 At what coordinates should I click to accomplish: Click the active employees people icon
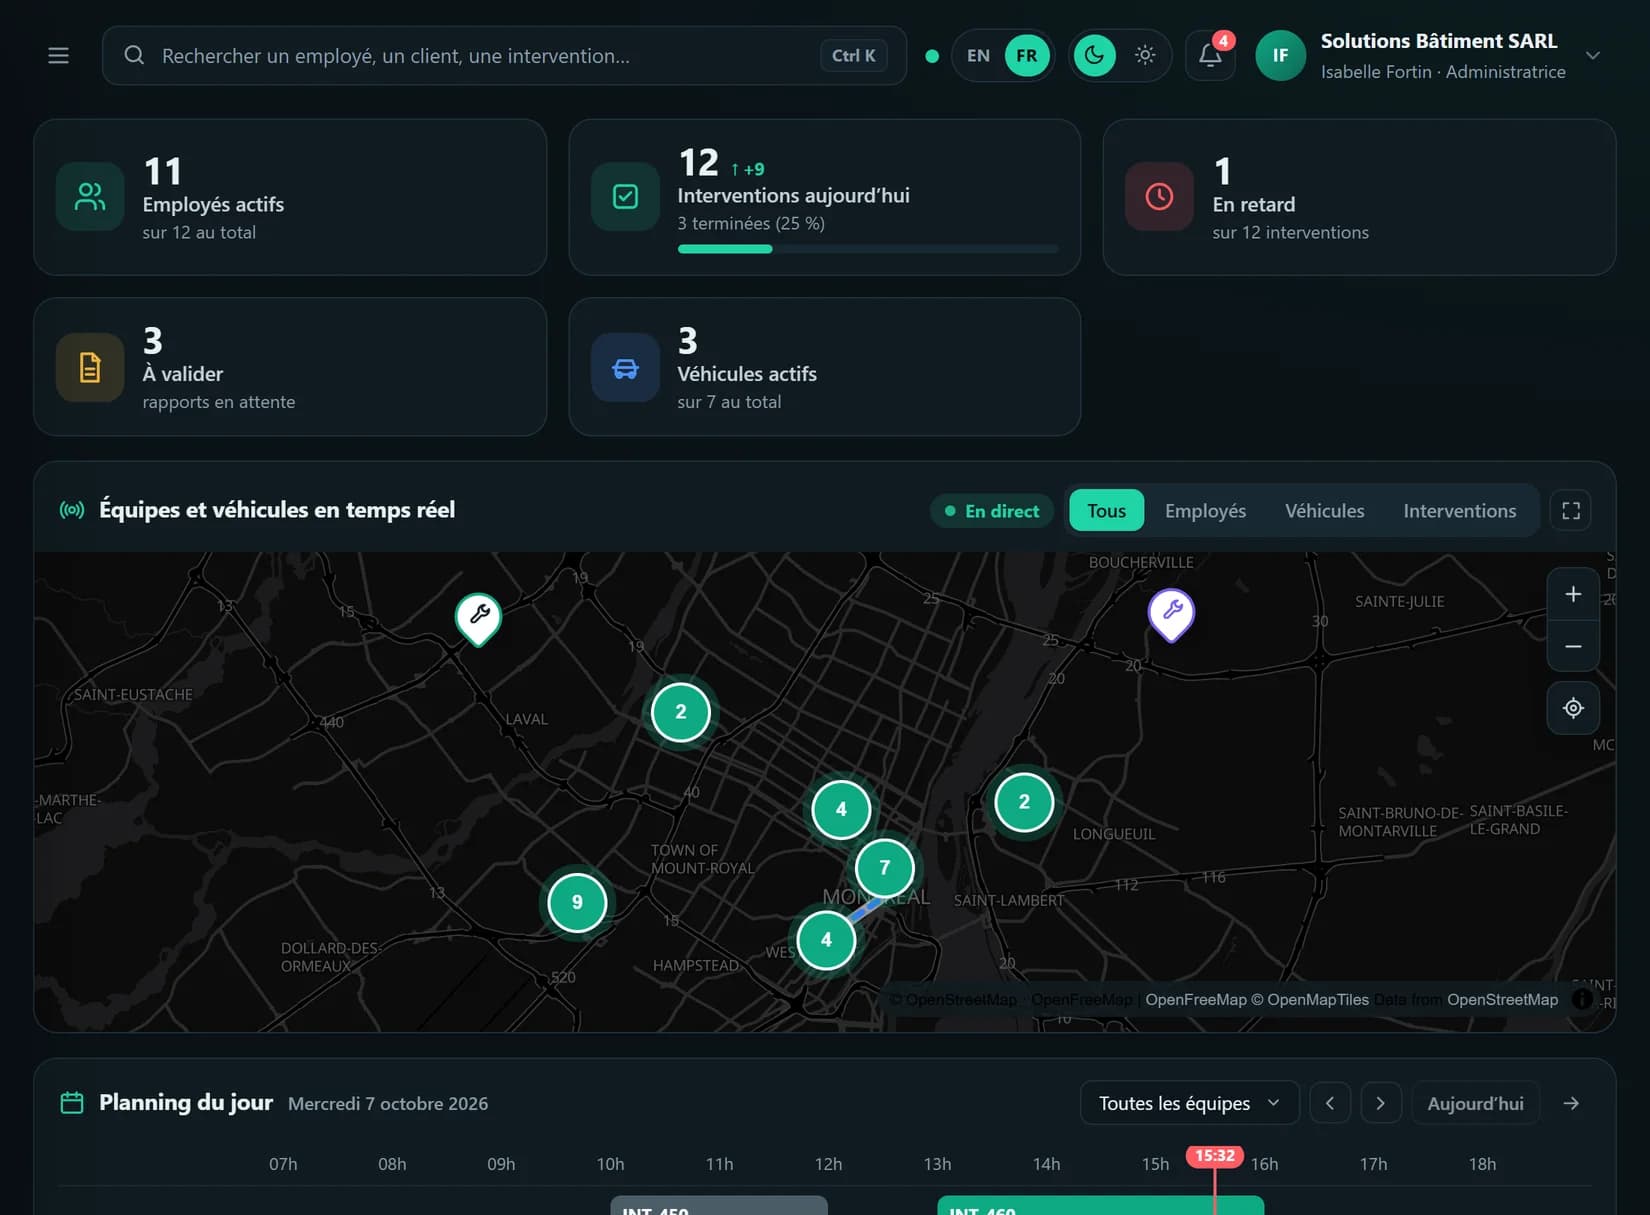coord(90,197)
